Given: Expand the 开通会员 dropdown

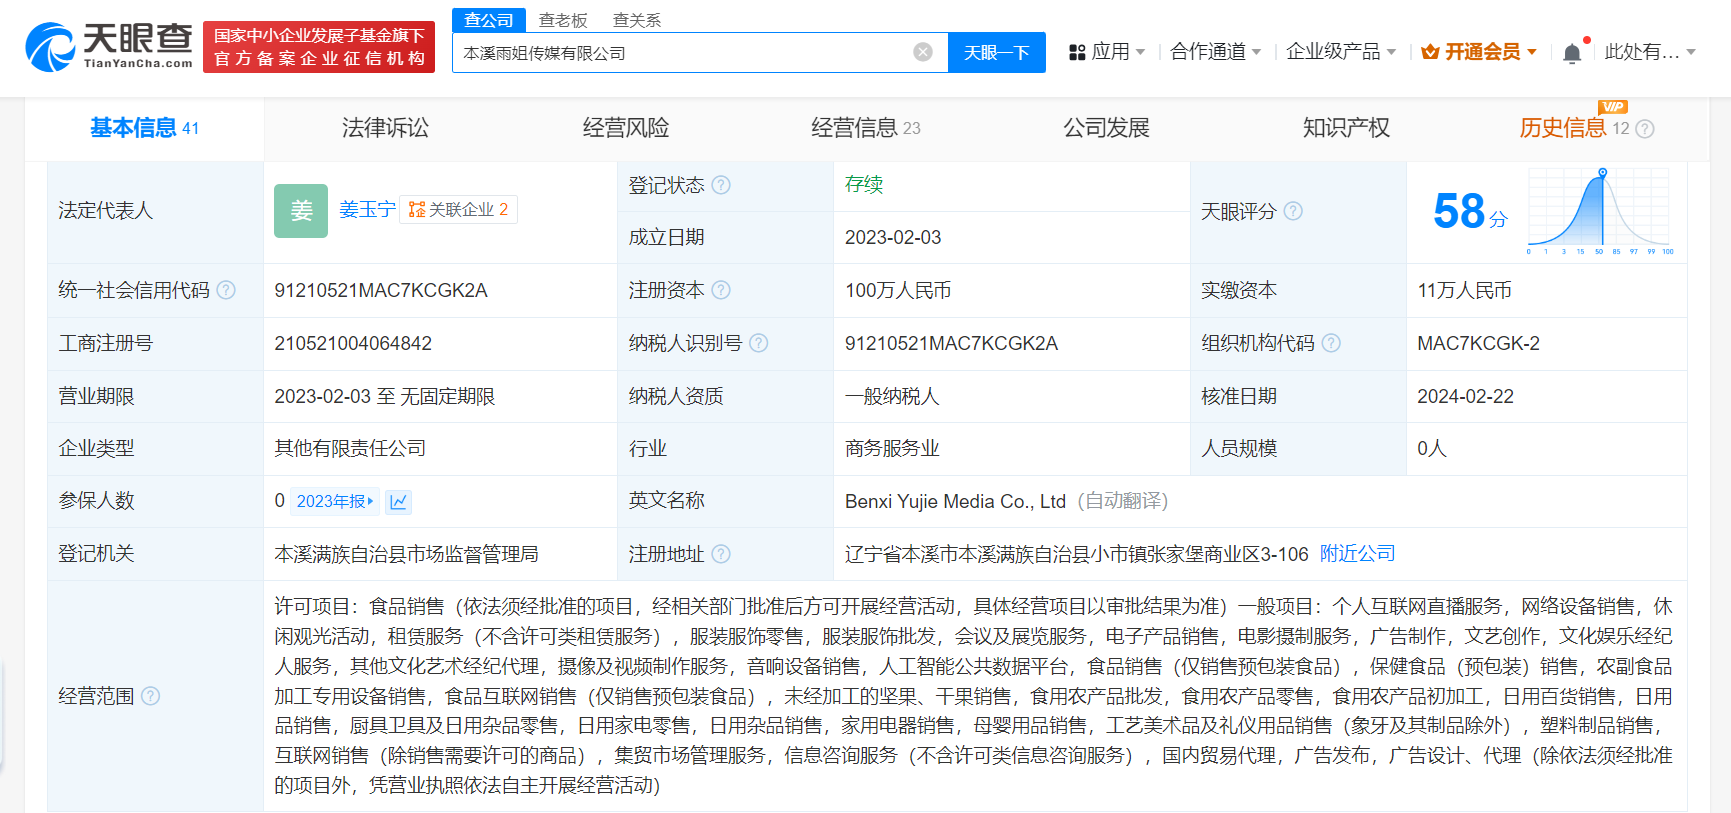Looking at the screenshot, I should click(1532, 52).
